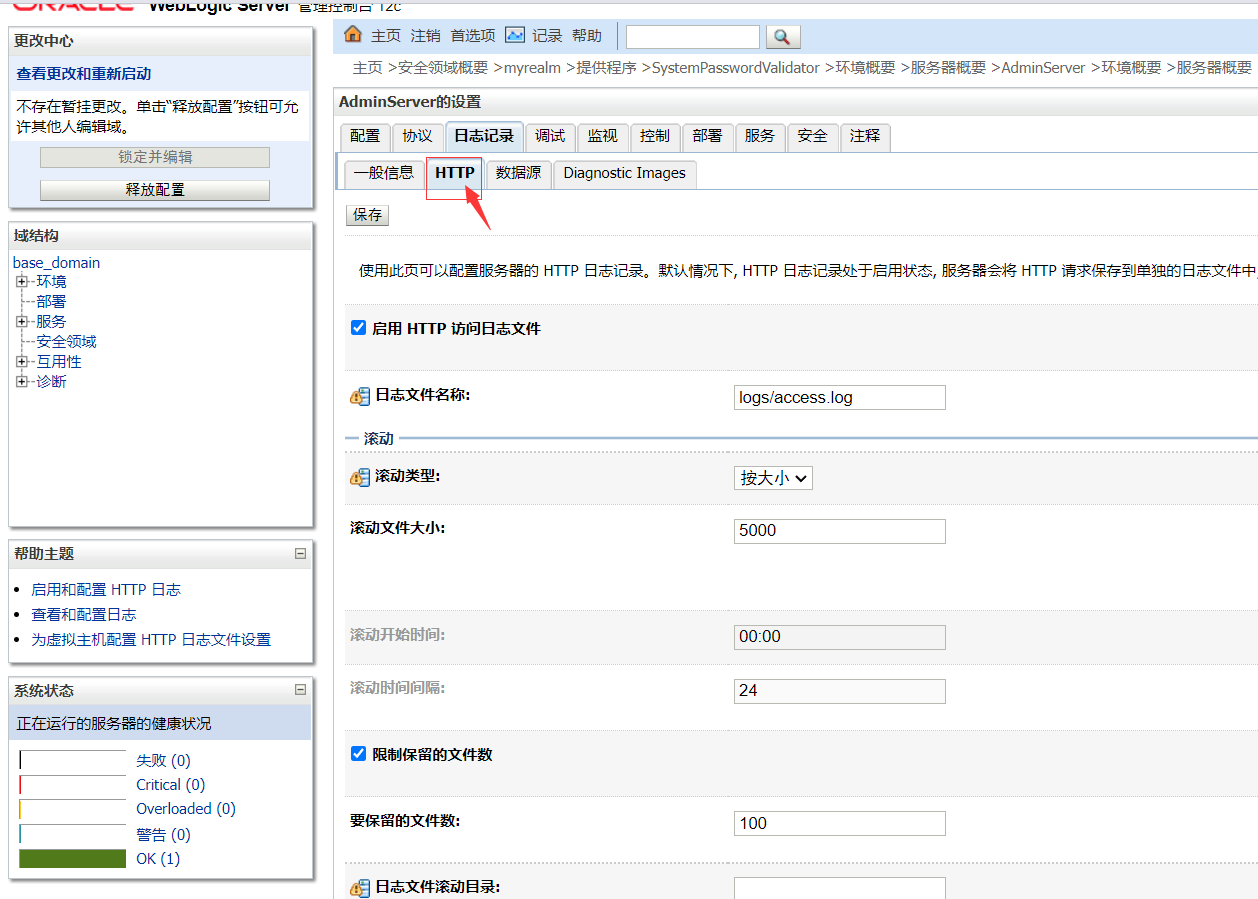
Task: Open the 查看和配置日志 help link
Action: (84, 614)
